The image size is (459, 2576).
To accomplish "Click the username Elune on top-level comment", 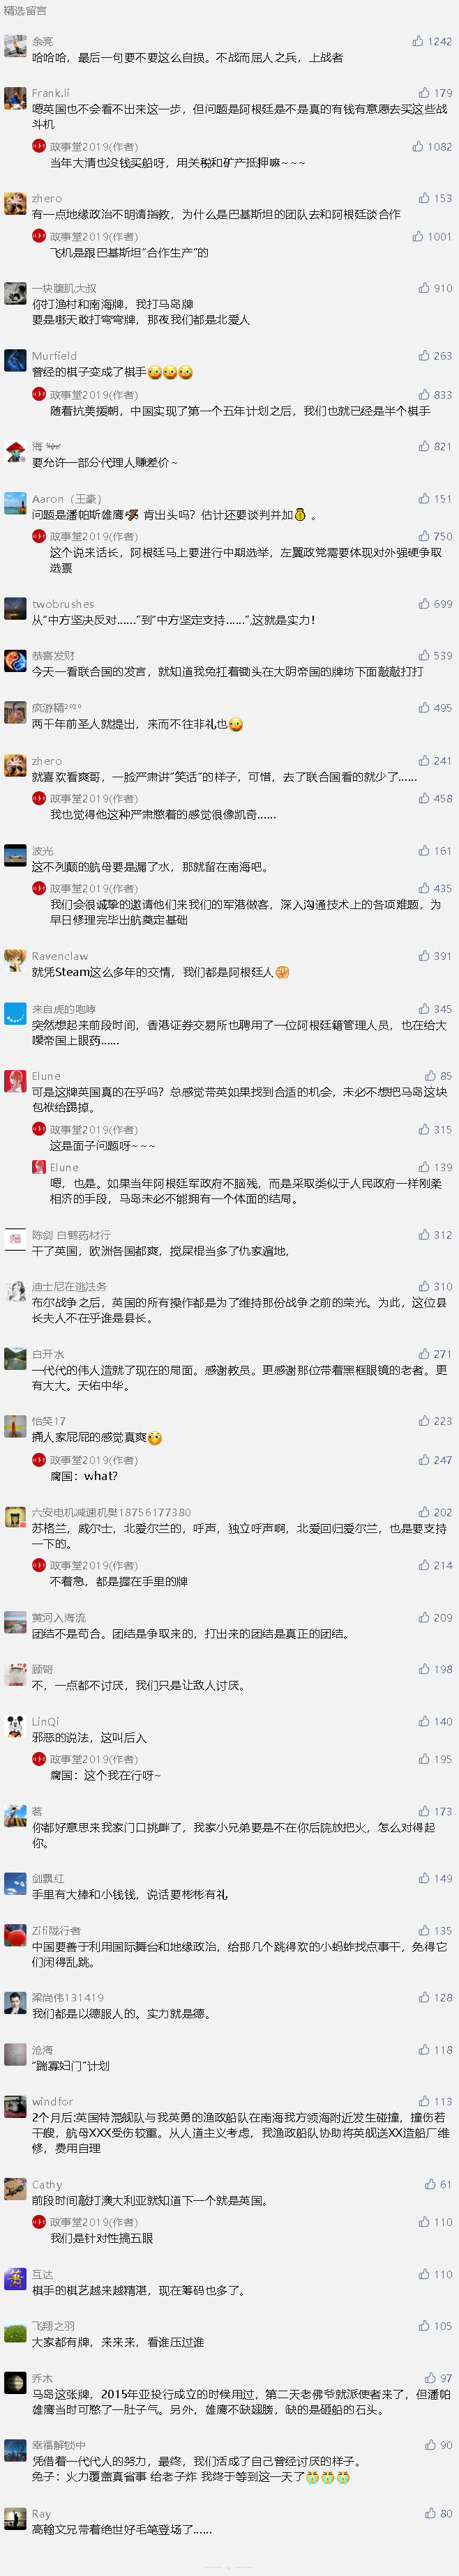I will pyautogui.click(x=46, y=1076).
